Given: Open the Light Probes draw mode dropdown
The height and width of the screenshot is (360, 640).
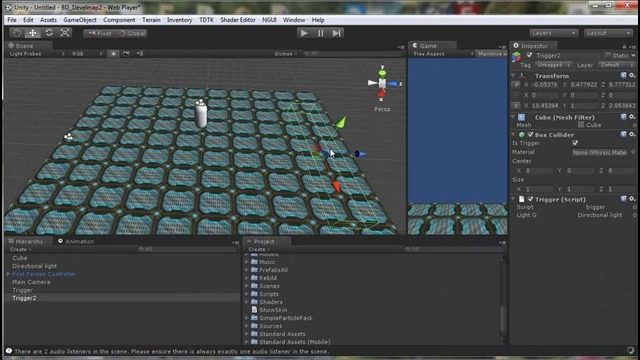Looking at the screenshot, I should point(37,54).
